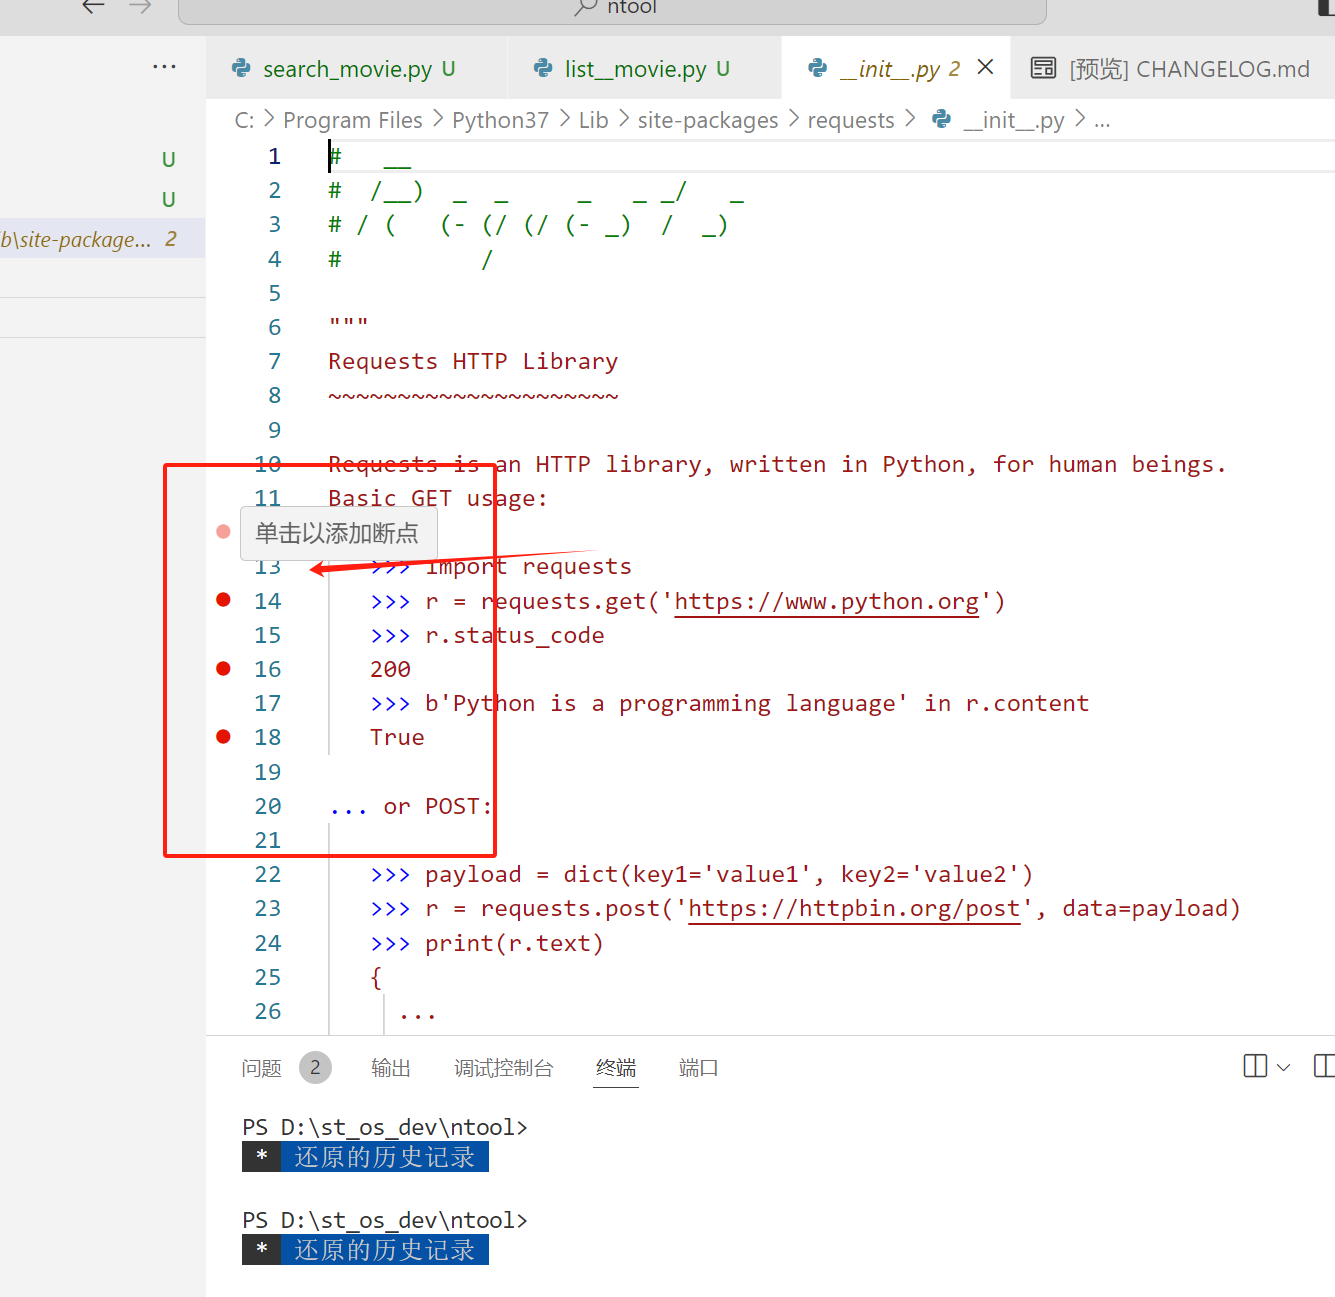Click 'C:' breadcrumb root
This screenshot has height=1297, width=1335.
(x=244, y=120)
